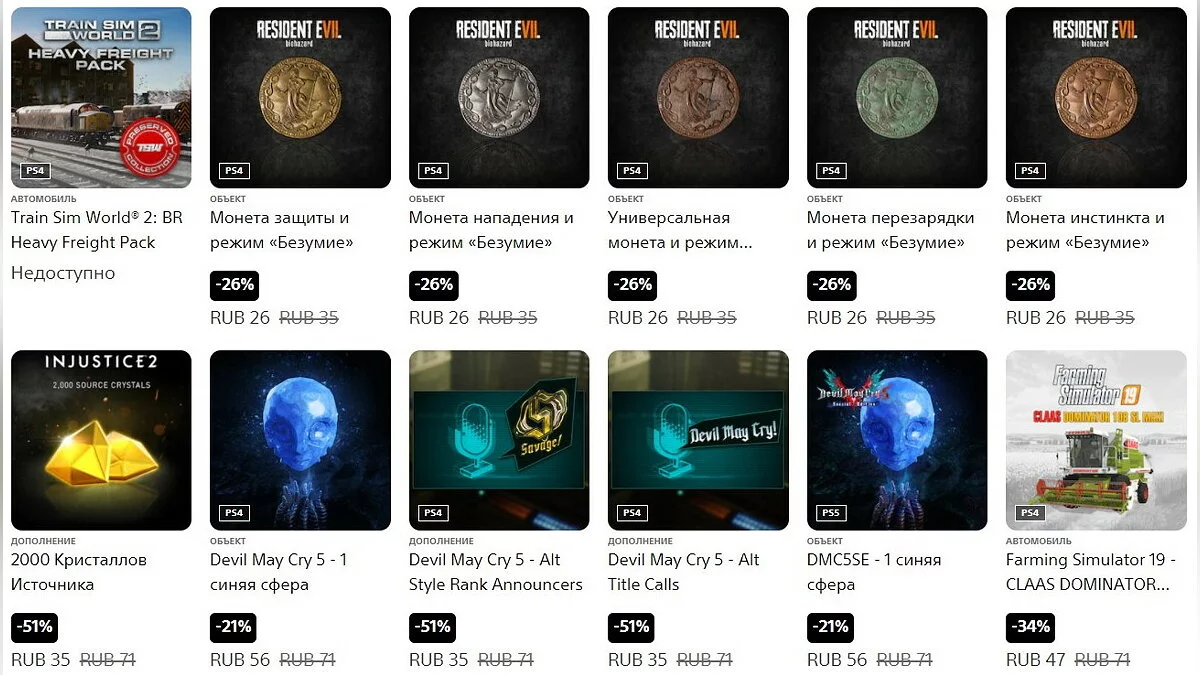Screen dimensions: 1200x675
Task: Click the PS5 badge on DMC5SE item
Action: [x=831, y=513]
